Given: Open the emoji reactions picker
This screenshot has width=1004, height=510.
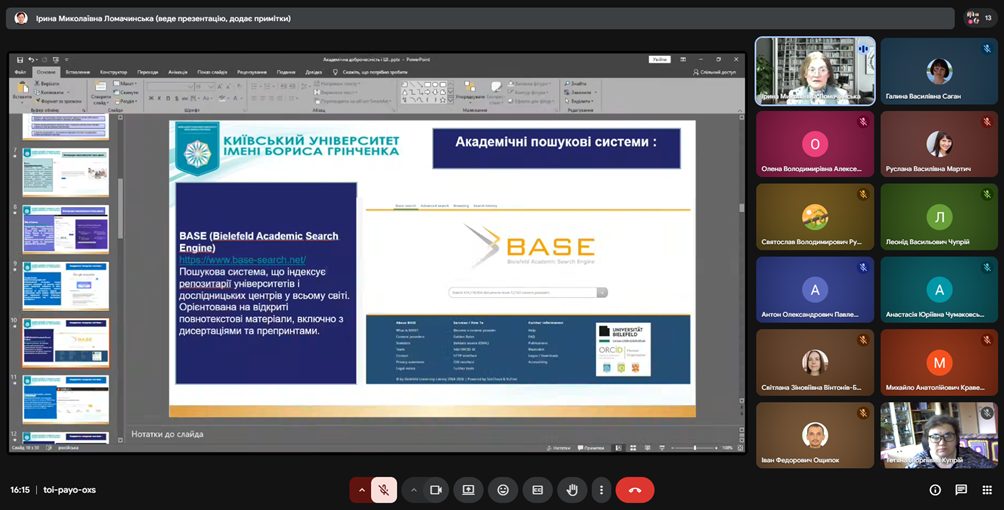Looking at the screenshot, I should 503,490.
